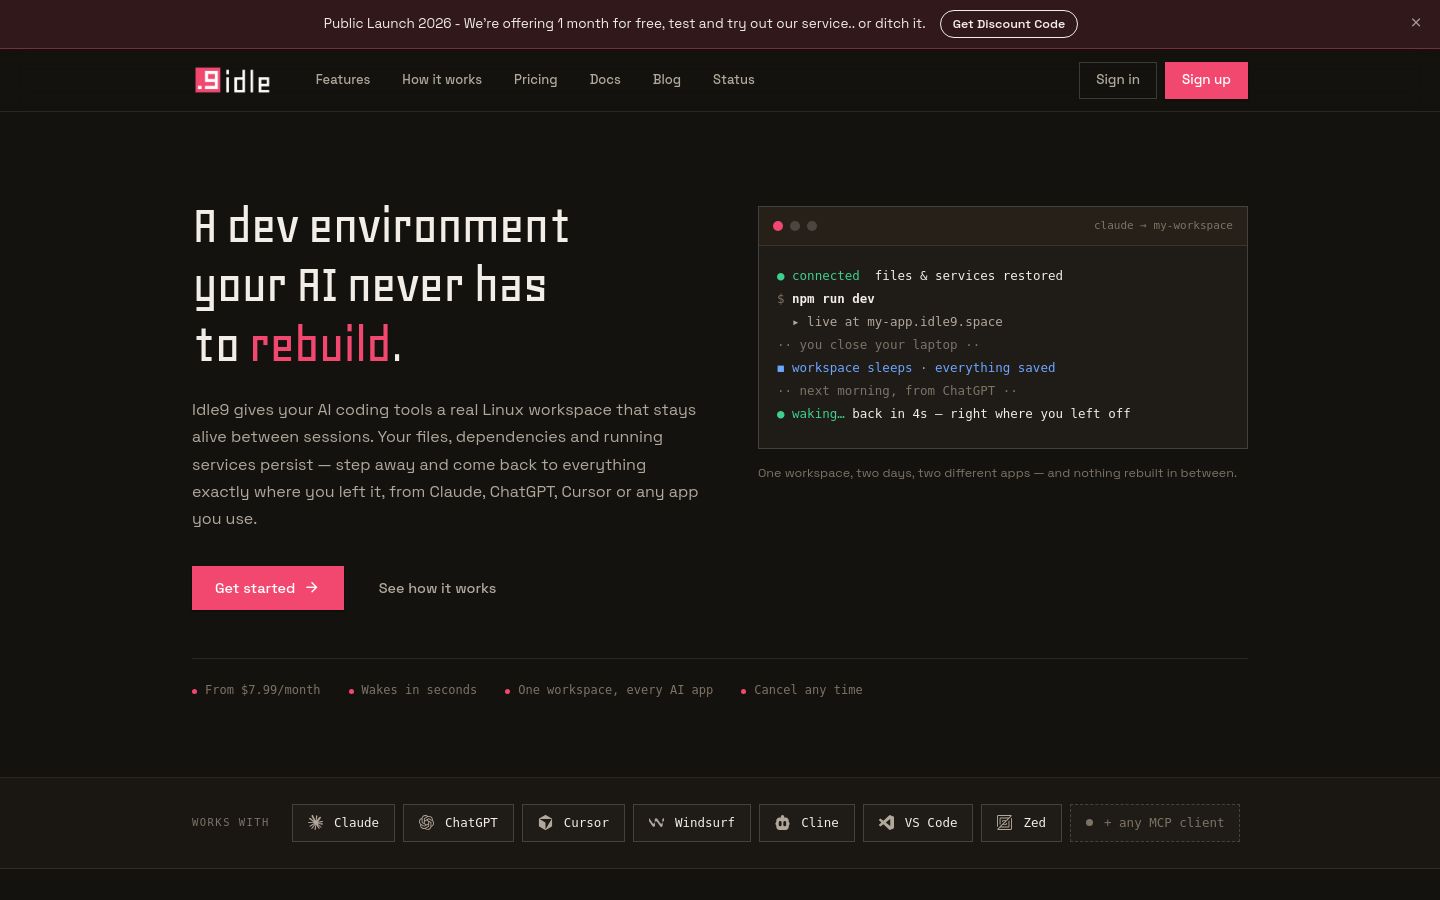Go to How it works page
This screenshot has height=900, width=1440.
coord(442,80)
